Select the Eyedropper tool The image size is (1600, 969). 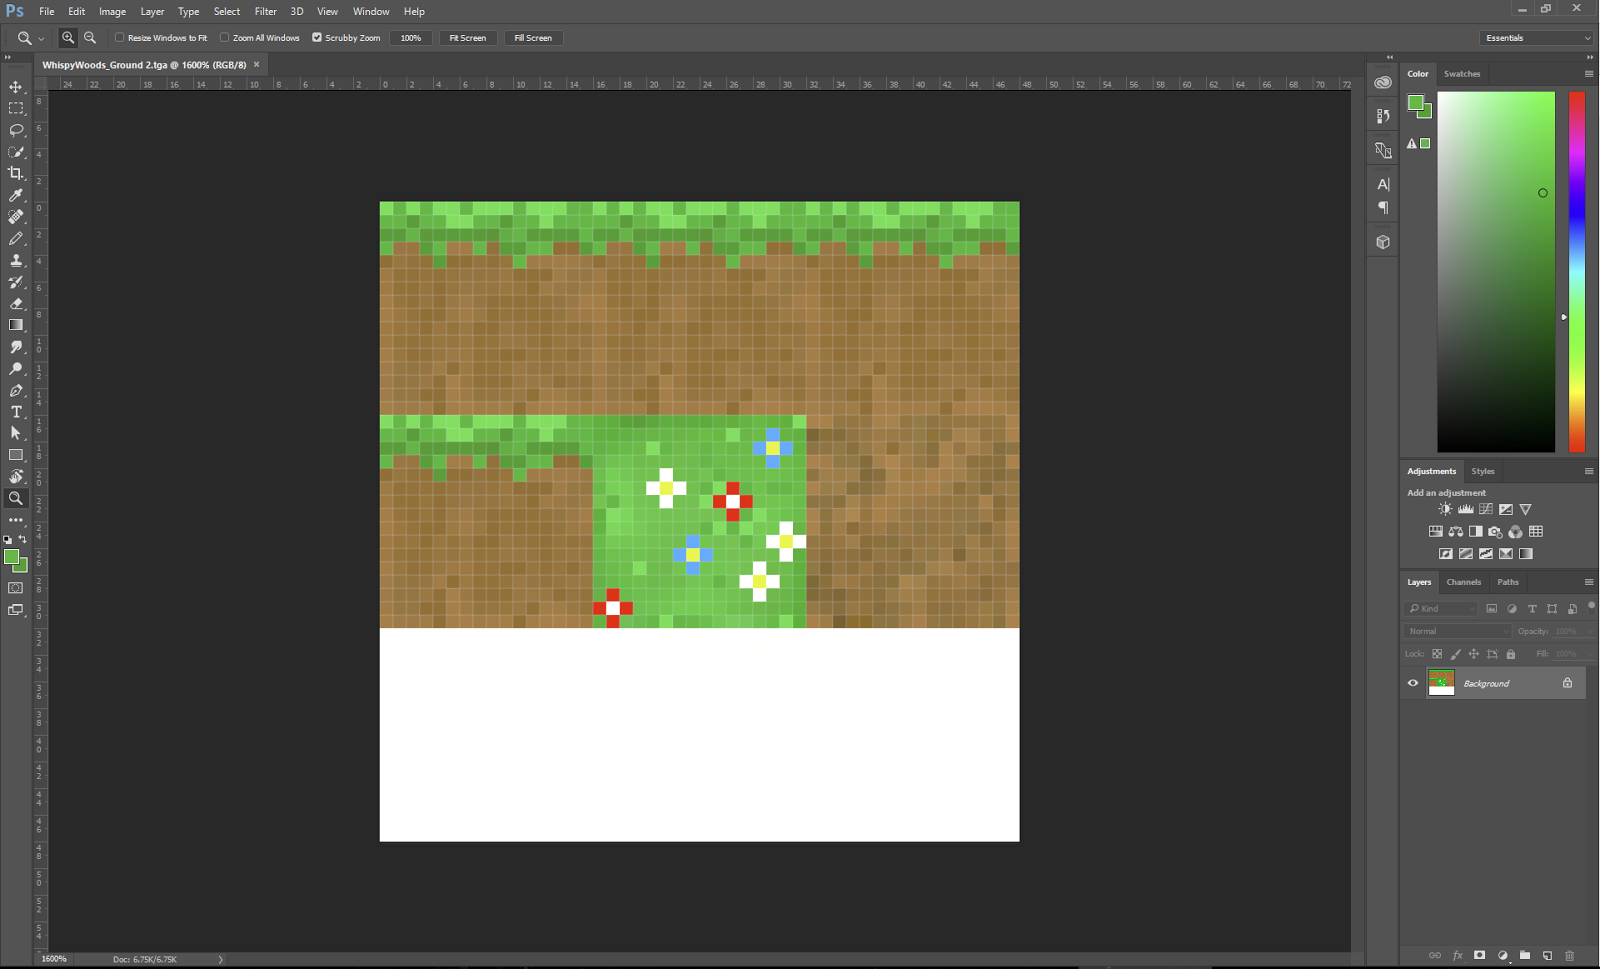pos(16,195)
